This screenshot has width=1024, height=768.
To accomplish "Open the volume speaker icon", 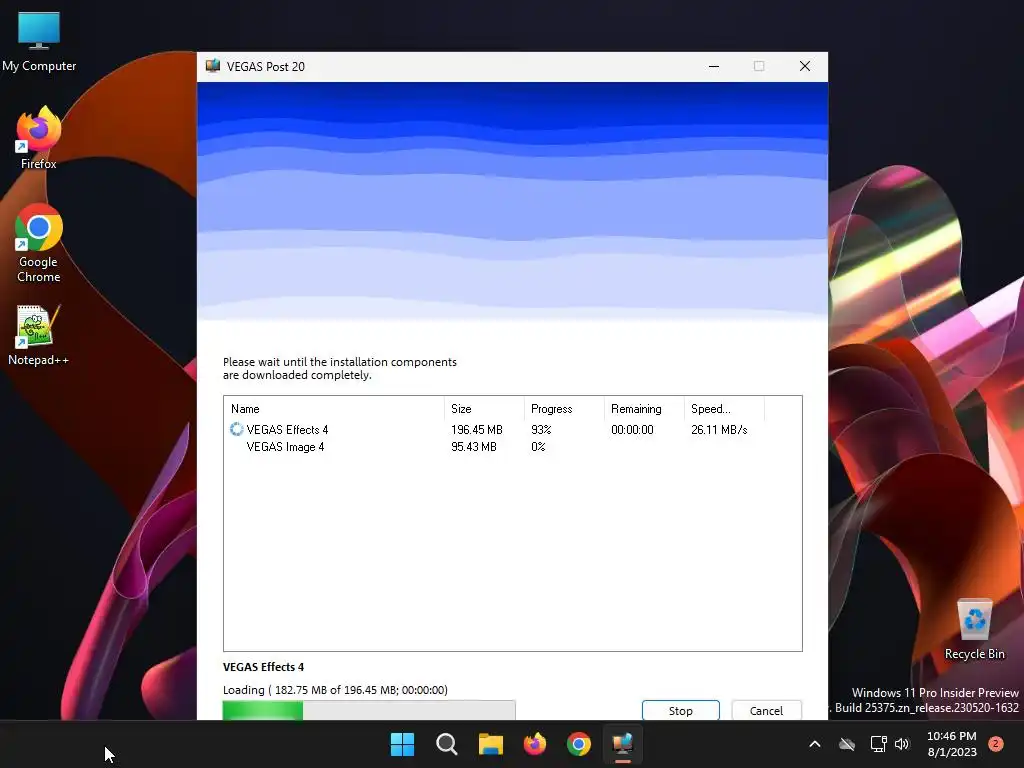I will pyautogui.click(x=902, y=744).
